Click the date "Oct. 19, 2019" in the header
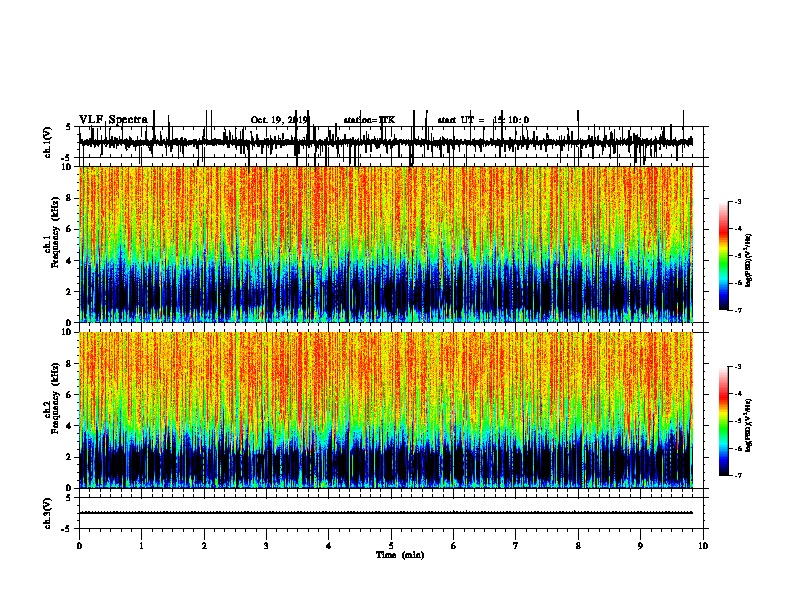Image resolution: width=792 pixels, height=612 pixels. point(279,120)
